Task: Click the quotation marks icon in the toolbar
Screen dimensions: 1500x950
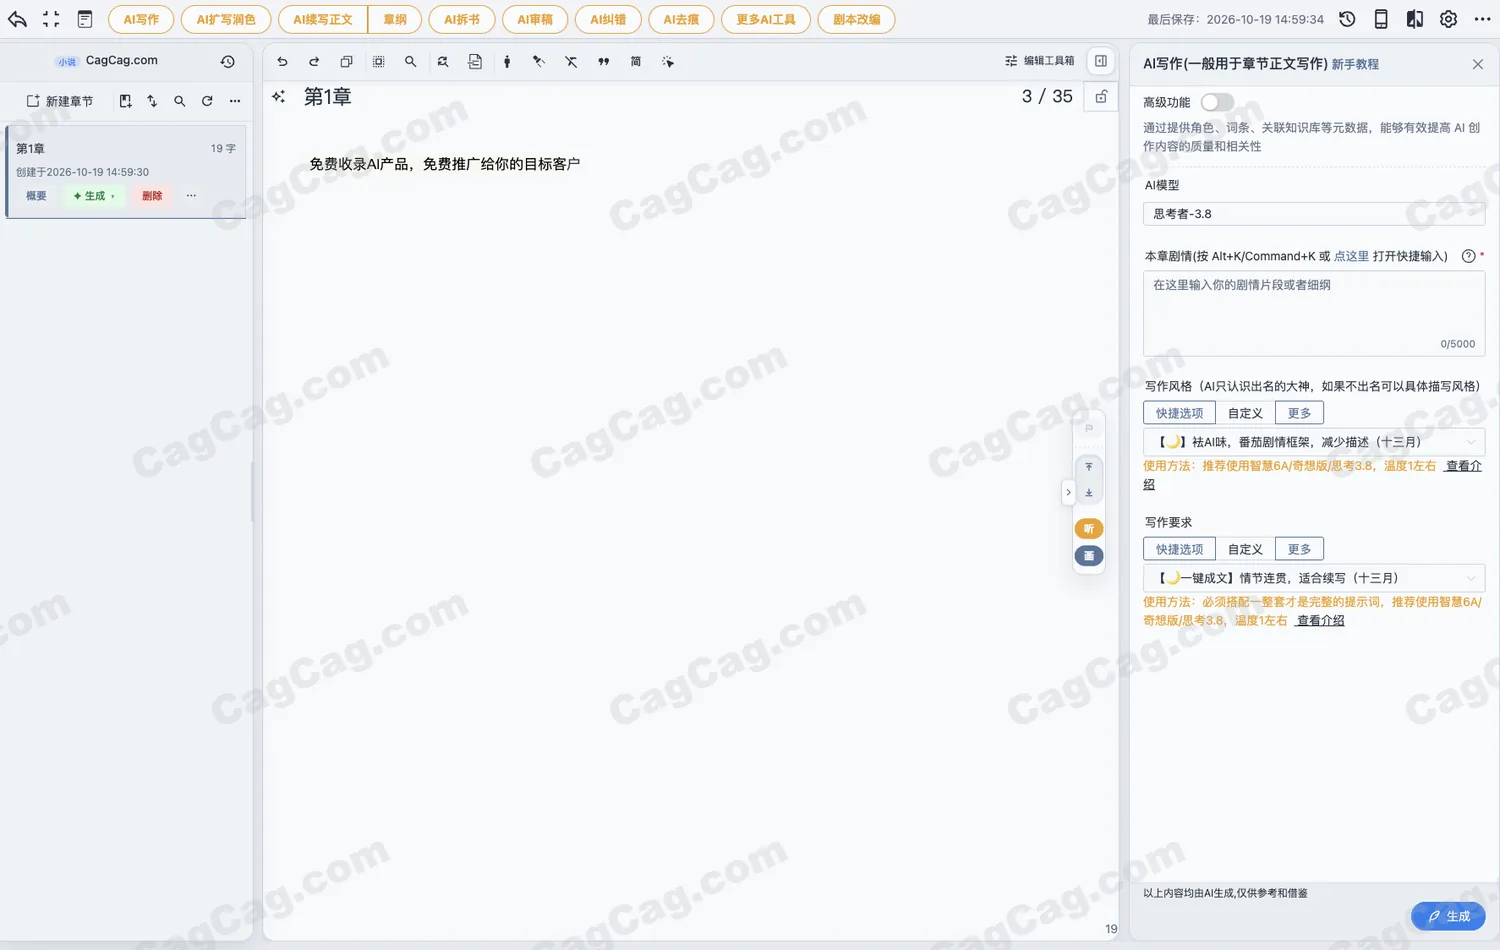Action: (x=603, y=62)
